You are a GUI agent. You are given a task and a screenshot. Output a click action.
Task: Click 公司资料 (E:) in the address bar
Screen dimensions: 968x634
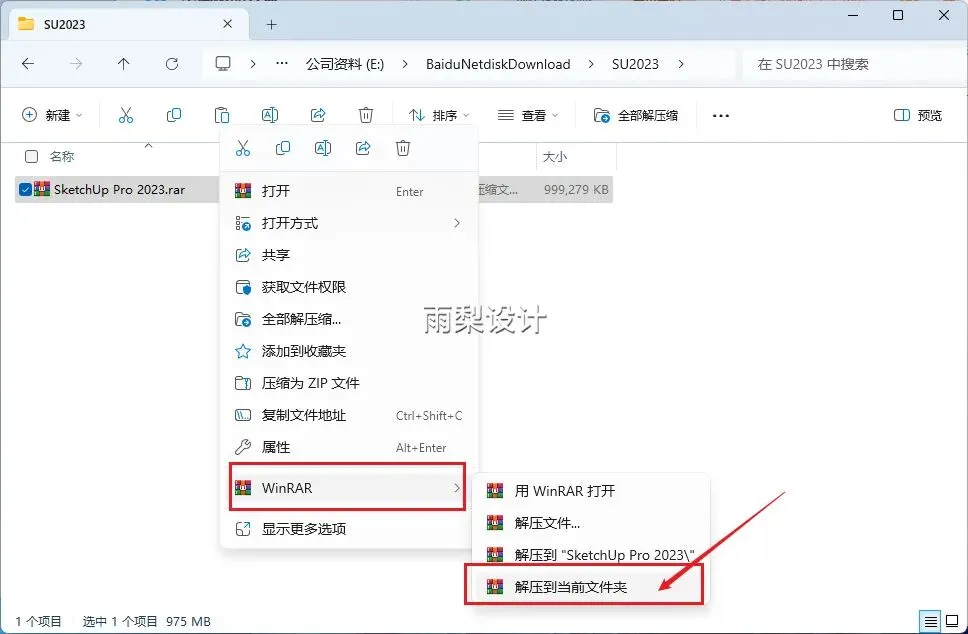pyautogui.click(x=344, y=64)
